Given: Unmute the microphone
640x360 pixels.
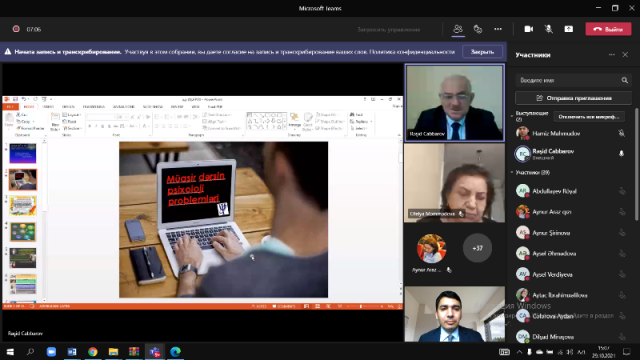Looking at the screenshot, I should (x=549, y=29).
